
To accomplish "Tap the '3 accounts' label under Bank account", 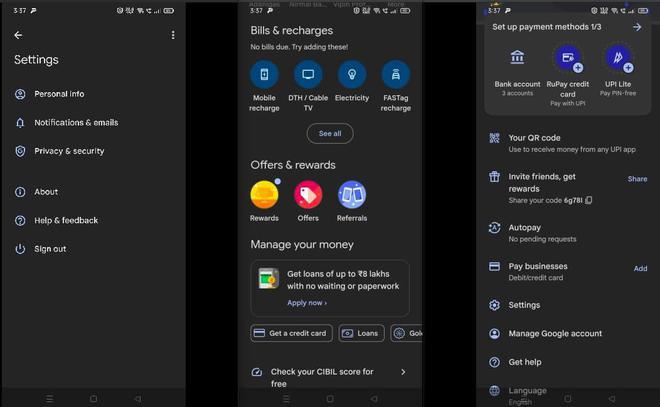I will coord(517,93).
